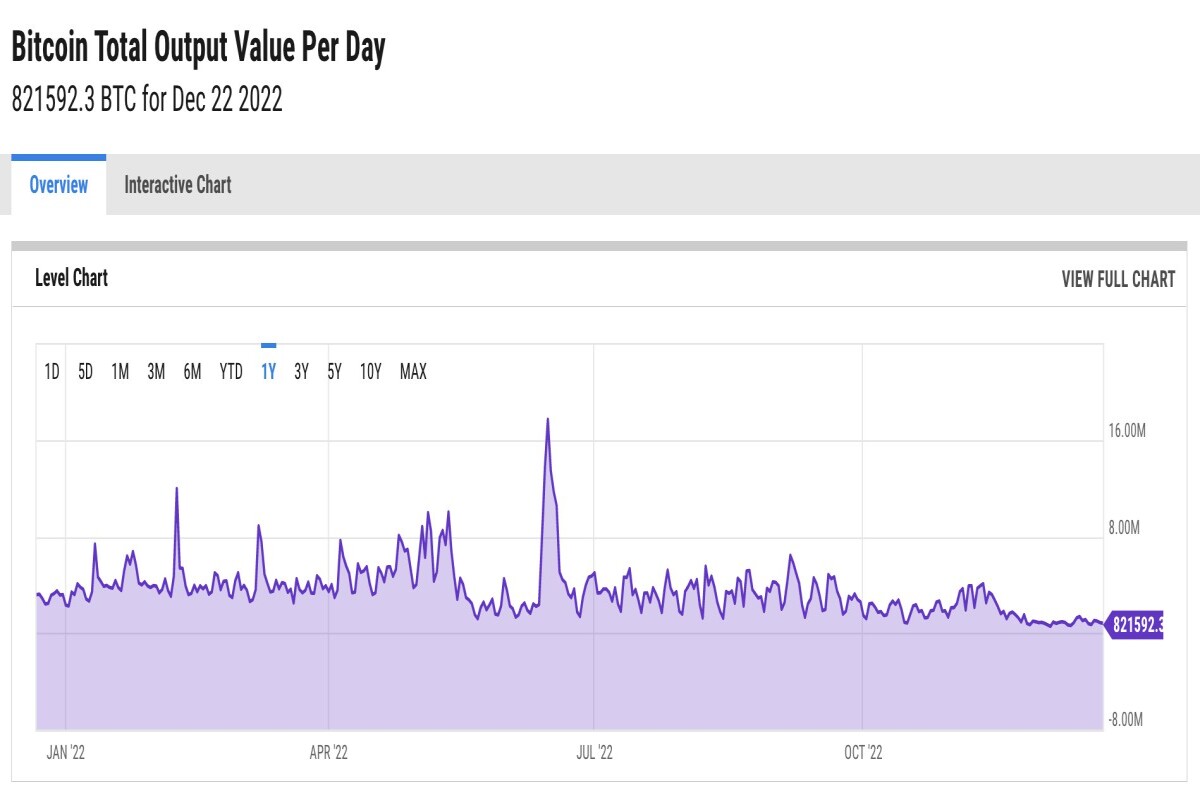1200x802 pixels.
Task: Show the 10Y time range
Action: pos(371,372)
